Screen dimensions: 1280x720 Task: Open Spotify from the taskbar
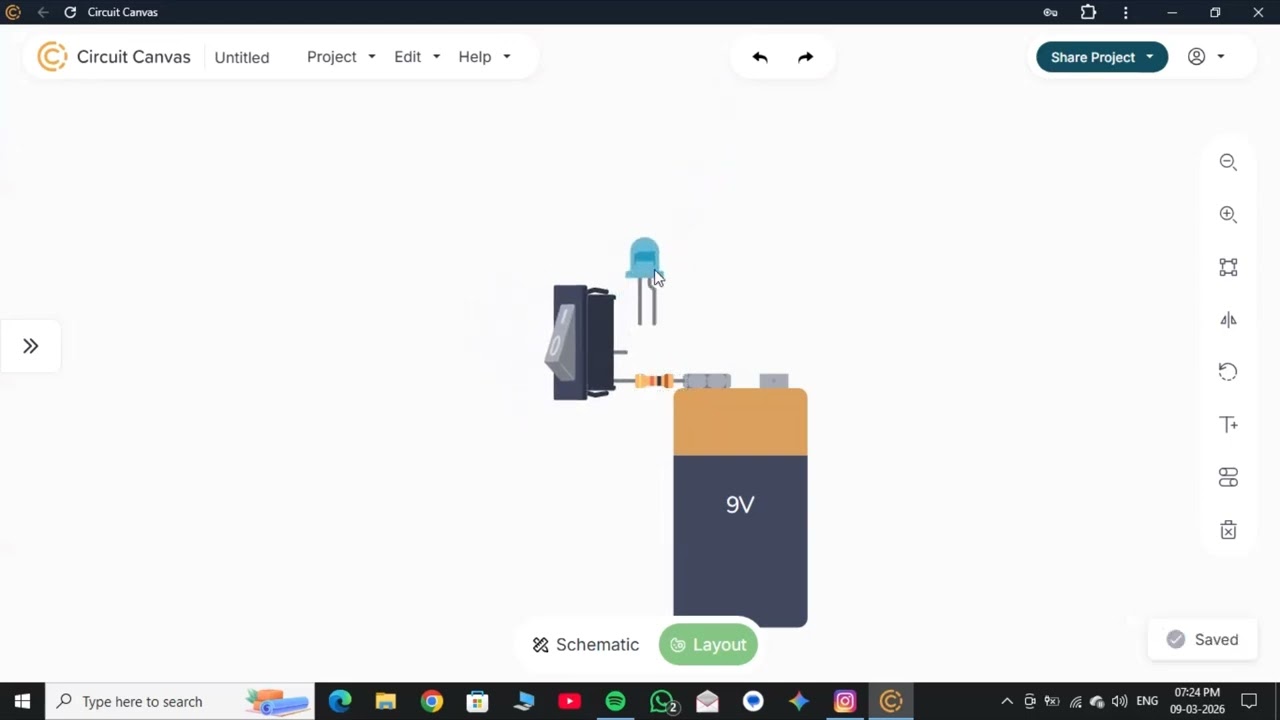click(615, 701)
